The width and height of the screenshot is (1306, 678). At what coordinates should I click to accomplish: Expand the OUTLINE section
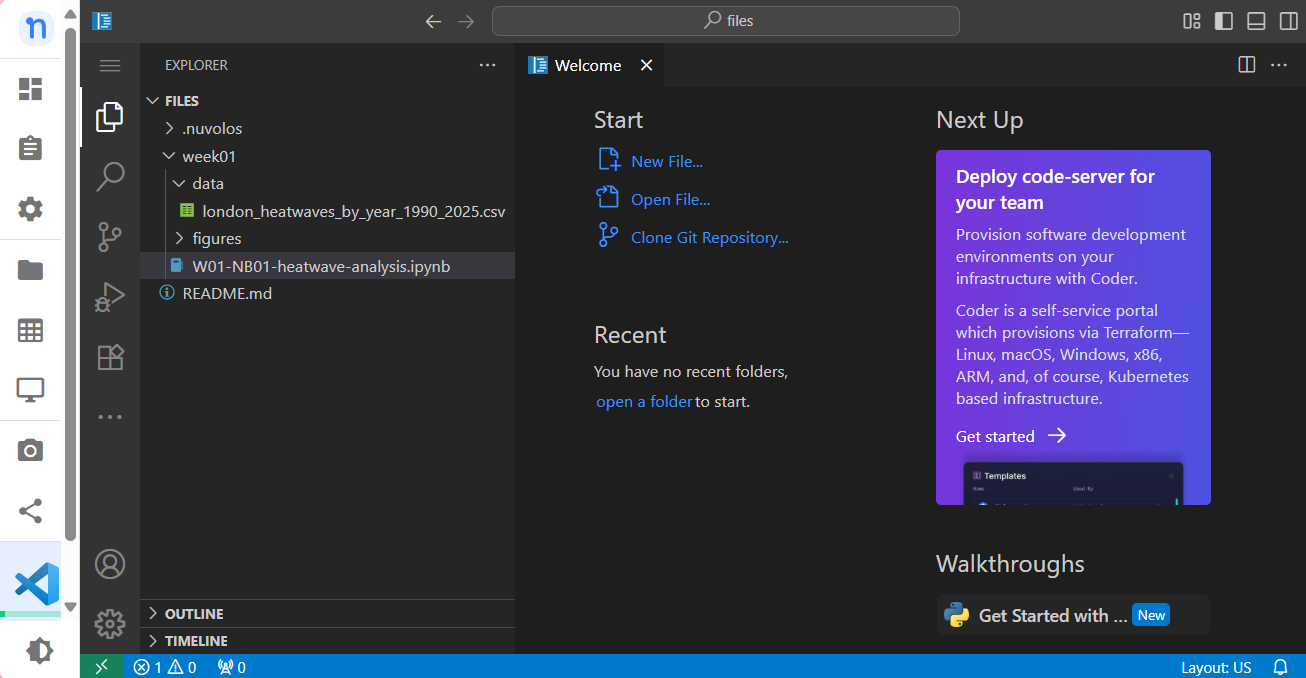click(x=194, y=614)
